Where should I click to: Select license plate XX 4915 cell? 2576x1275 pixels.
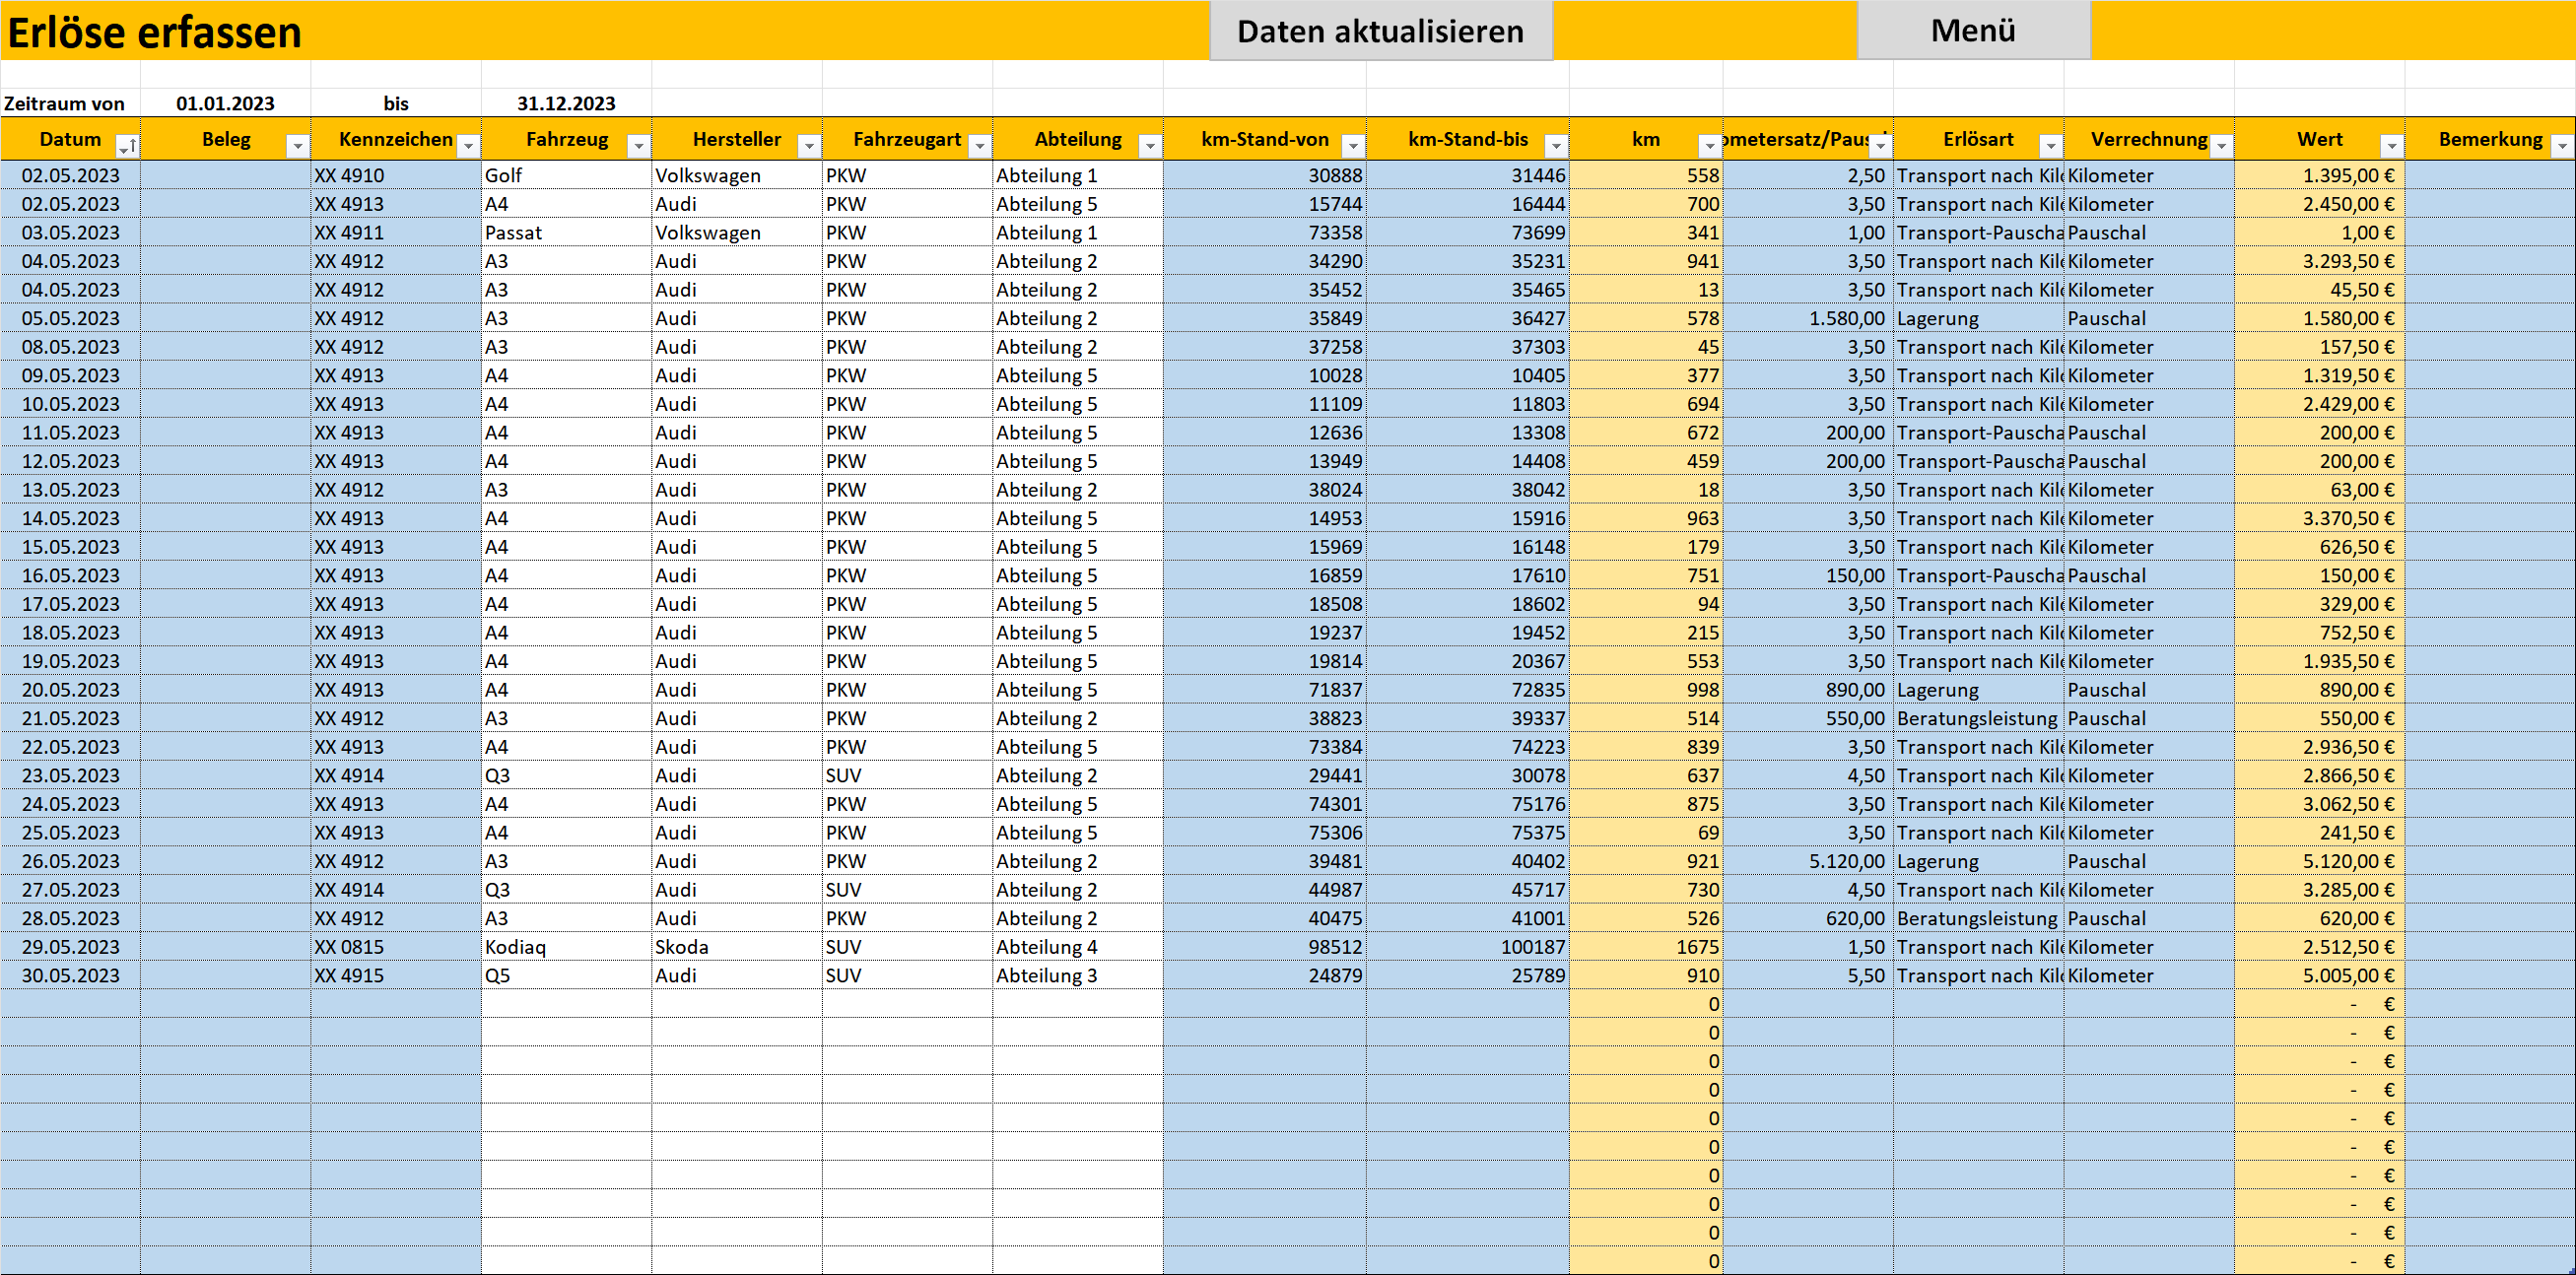(396, 975)
